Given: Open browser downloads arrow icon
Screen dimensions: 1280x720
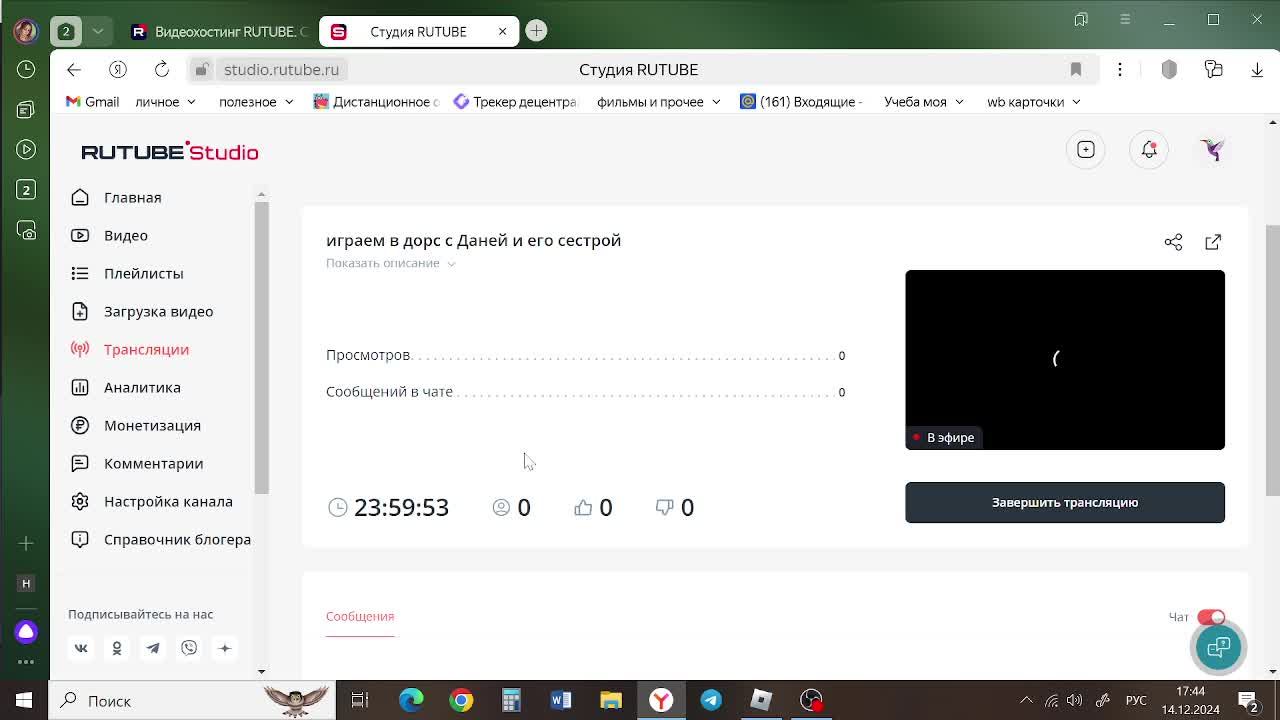Looking at the screenshot, I should point(1257,69).
